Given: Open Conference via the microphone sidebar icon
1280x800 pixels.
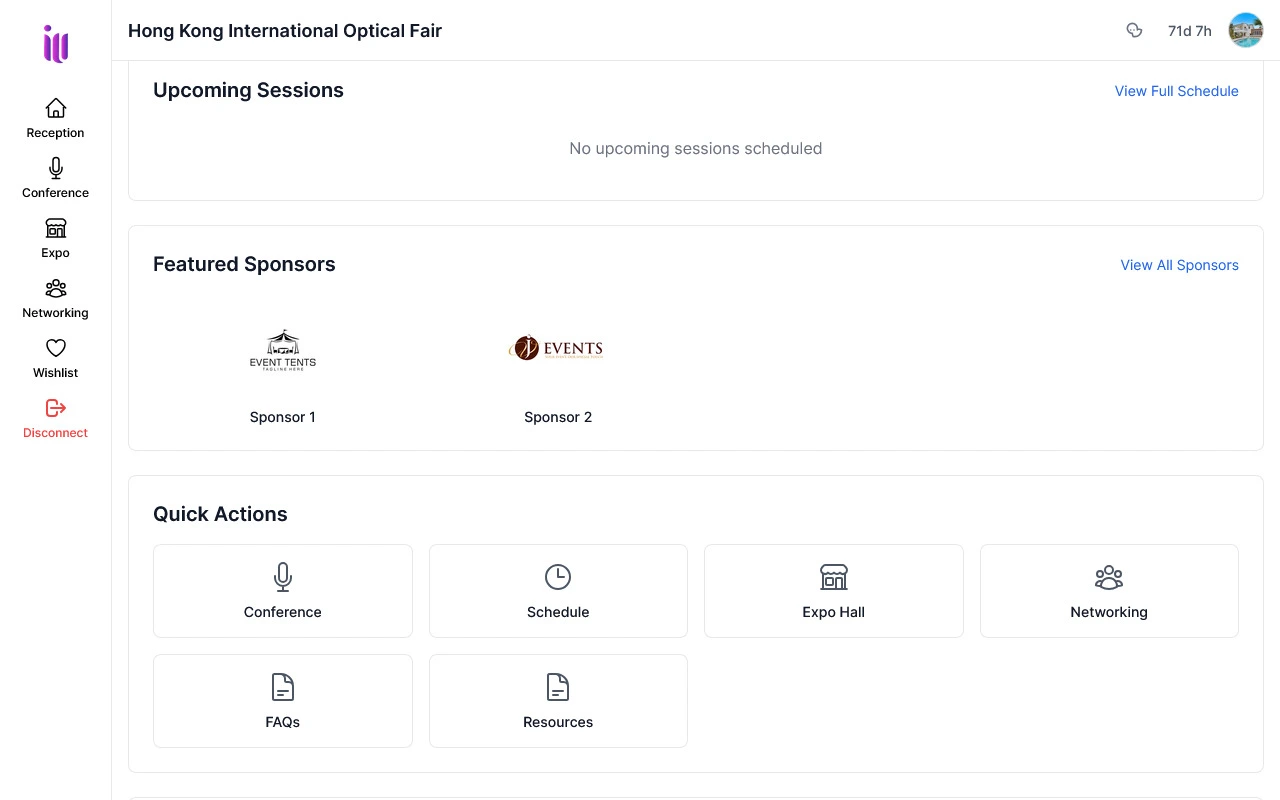Looking at the screenshot, I should pyautogui.click(x=55, y=168).
